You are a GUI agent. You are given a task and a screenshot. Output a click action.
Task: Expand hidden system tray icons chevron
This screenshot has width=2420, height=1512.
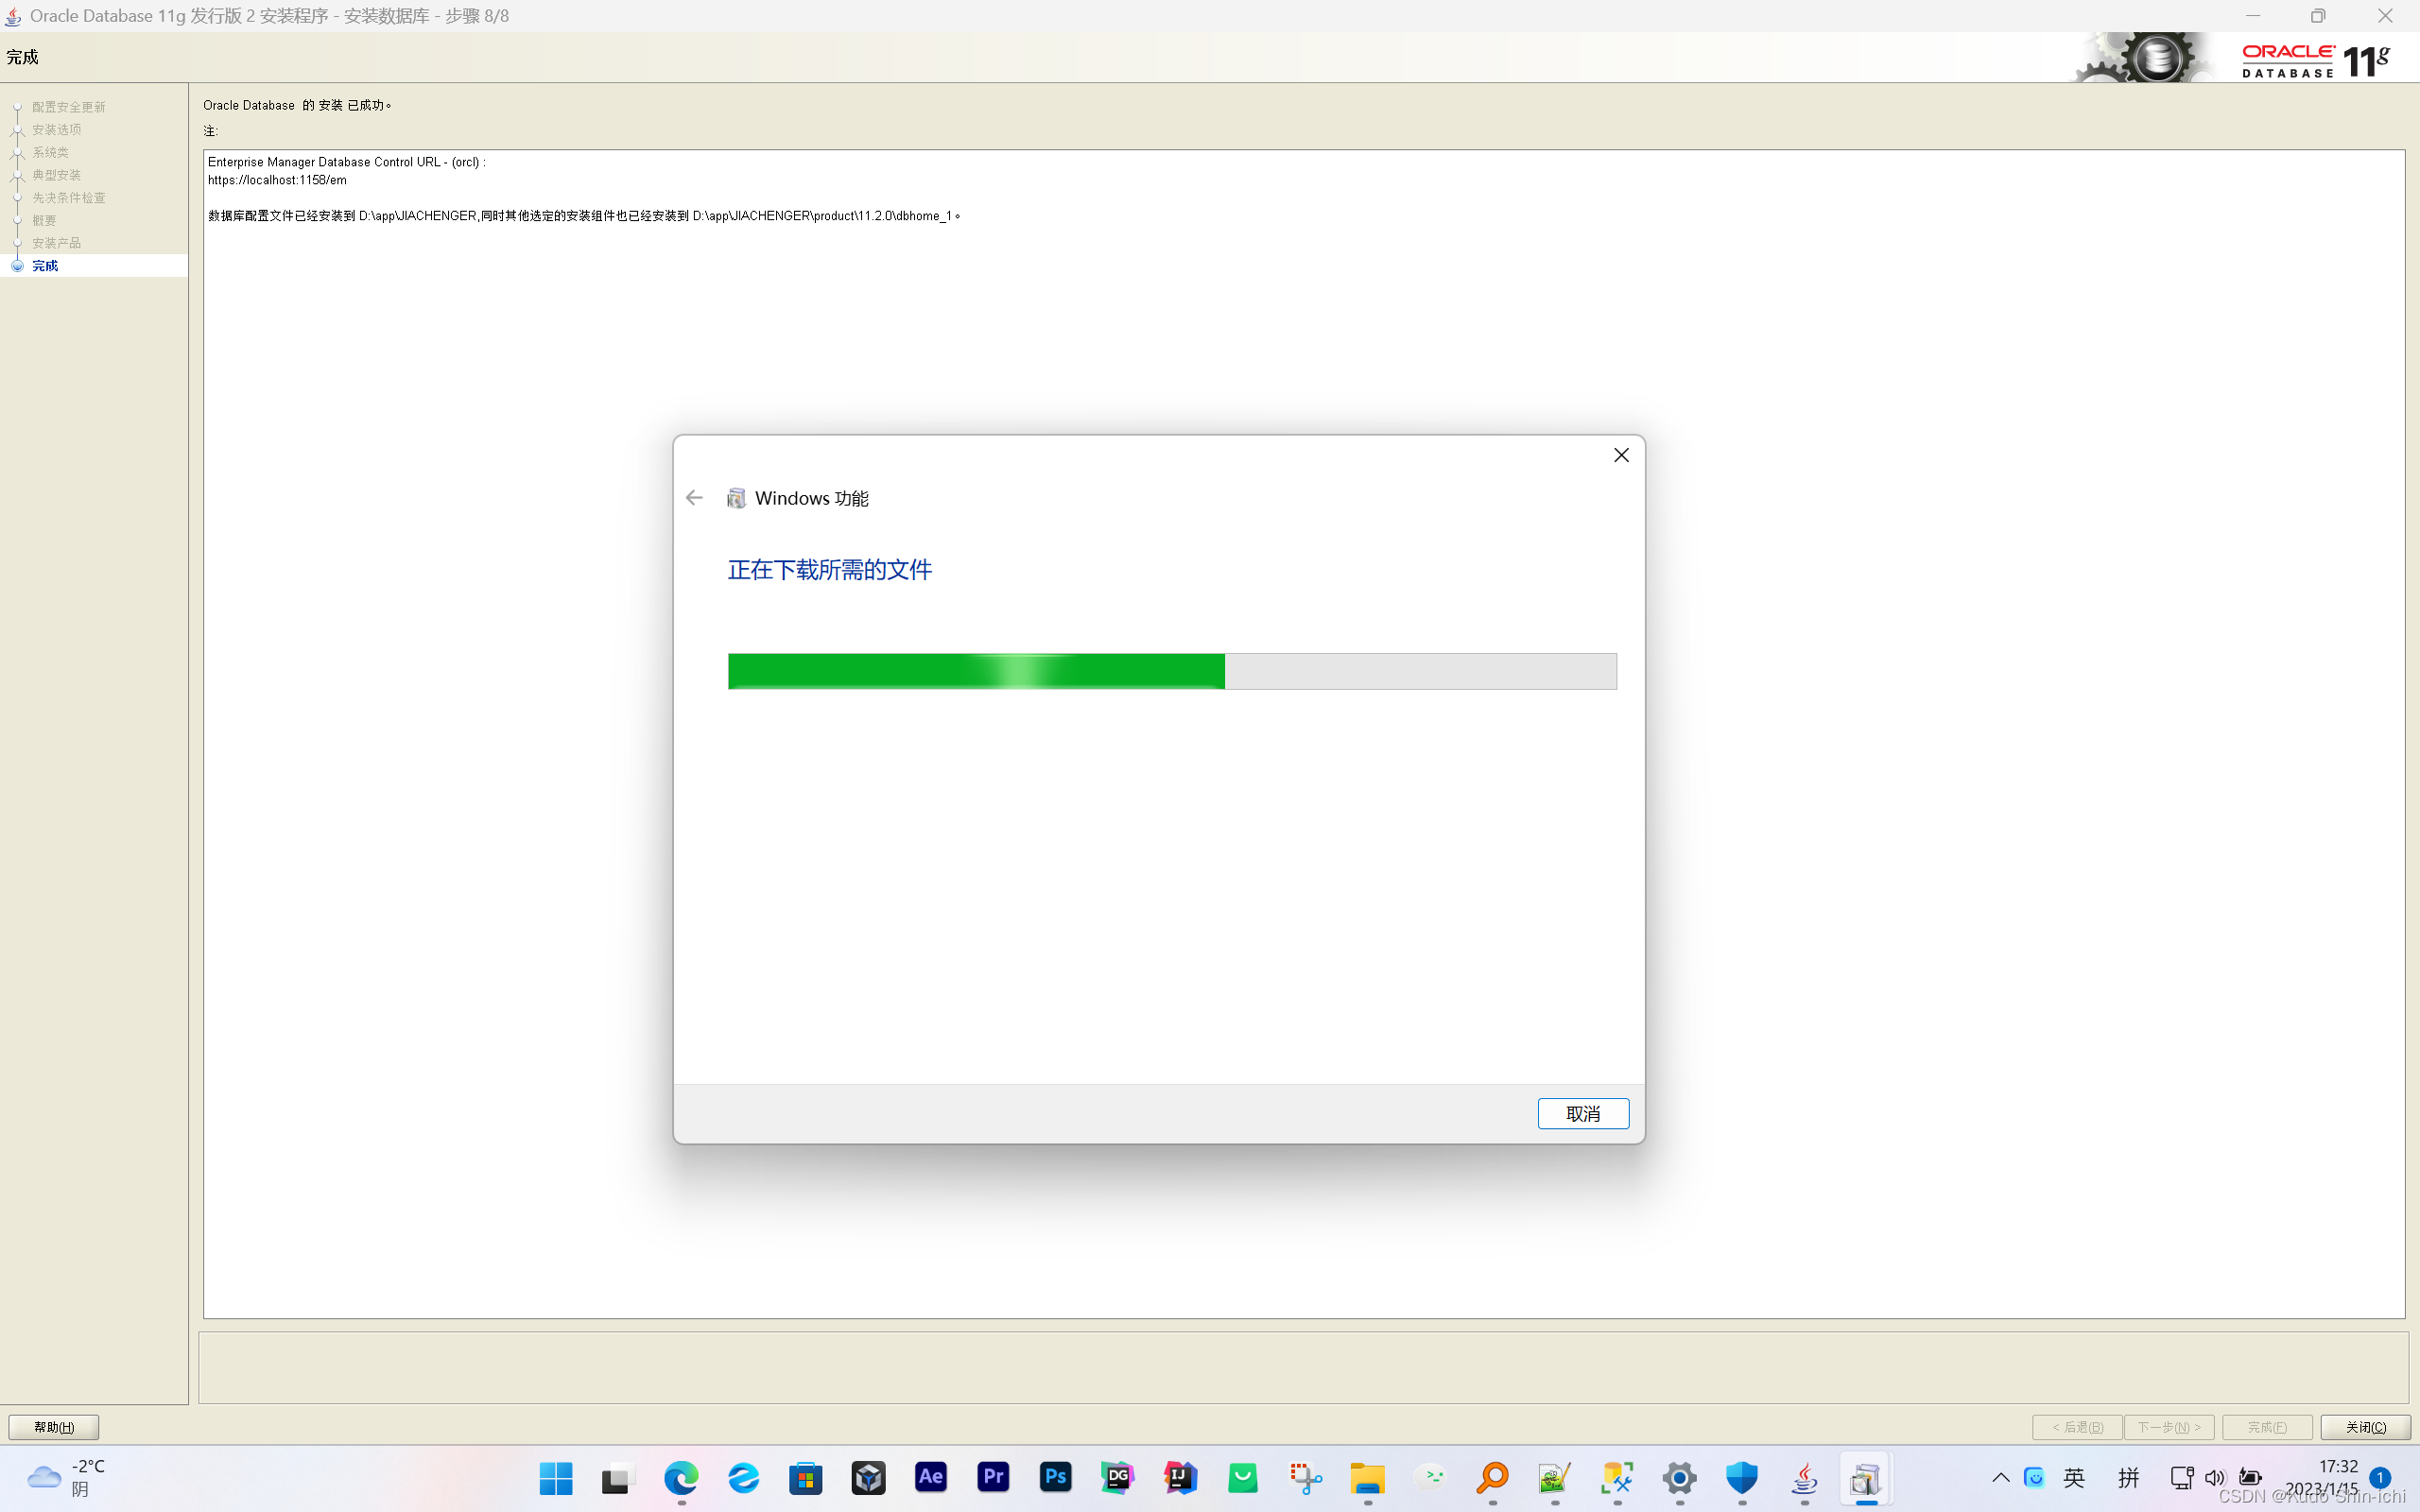click(2001, 1477)
